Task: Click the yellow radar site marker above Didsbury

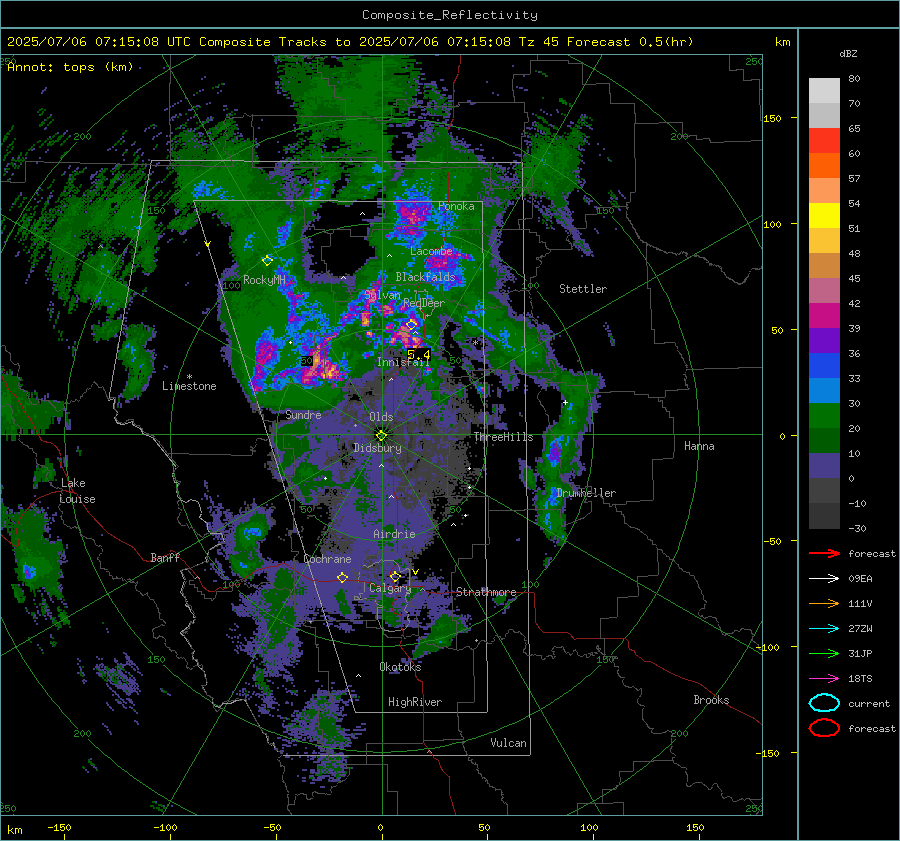Action: [381, 436]
